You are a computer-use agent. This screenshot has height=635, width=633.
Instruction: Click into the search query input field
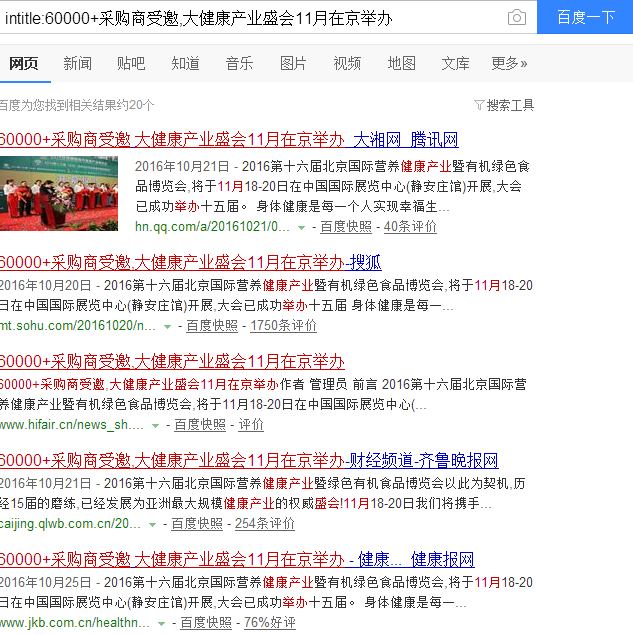tap(251, 18)
